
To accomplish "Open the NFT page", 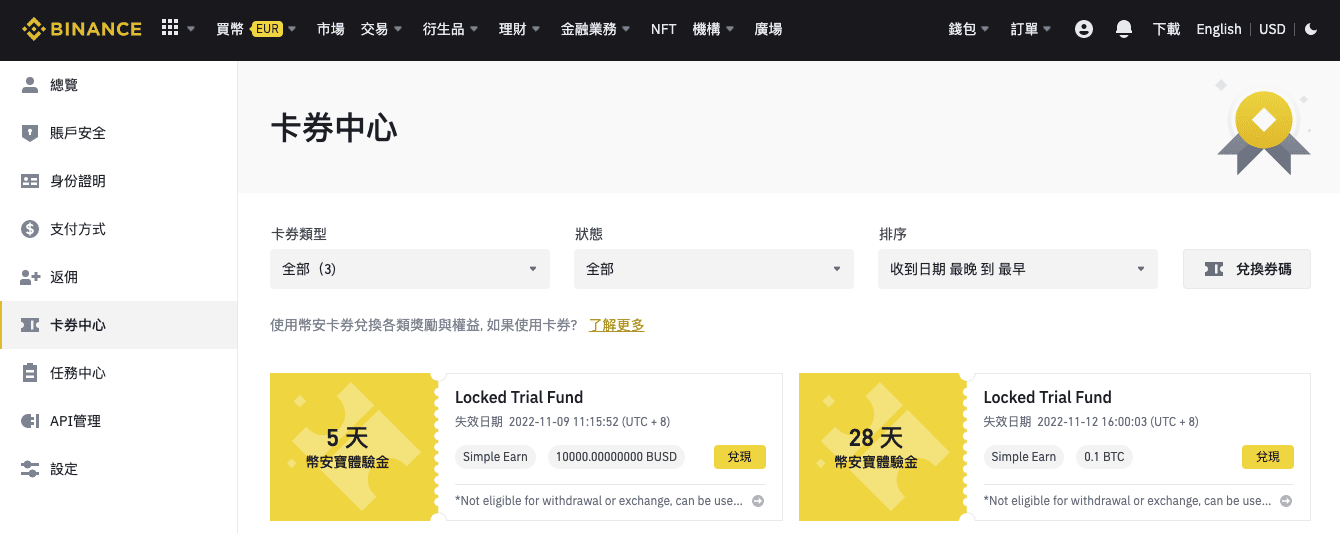I will point(663,29).
